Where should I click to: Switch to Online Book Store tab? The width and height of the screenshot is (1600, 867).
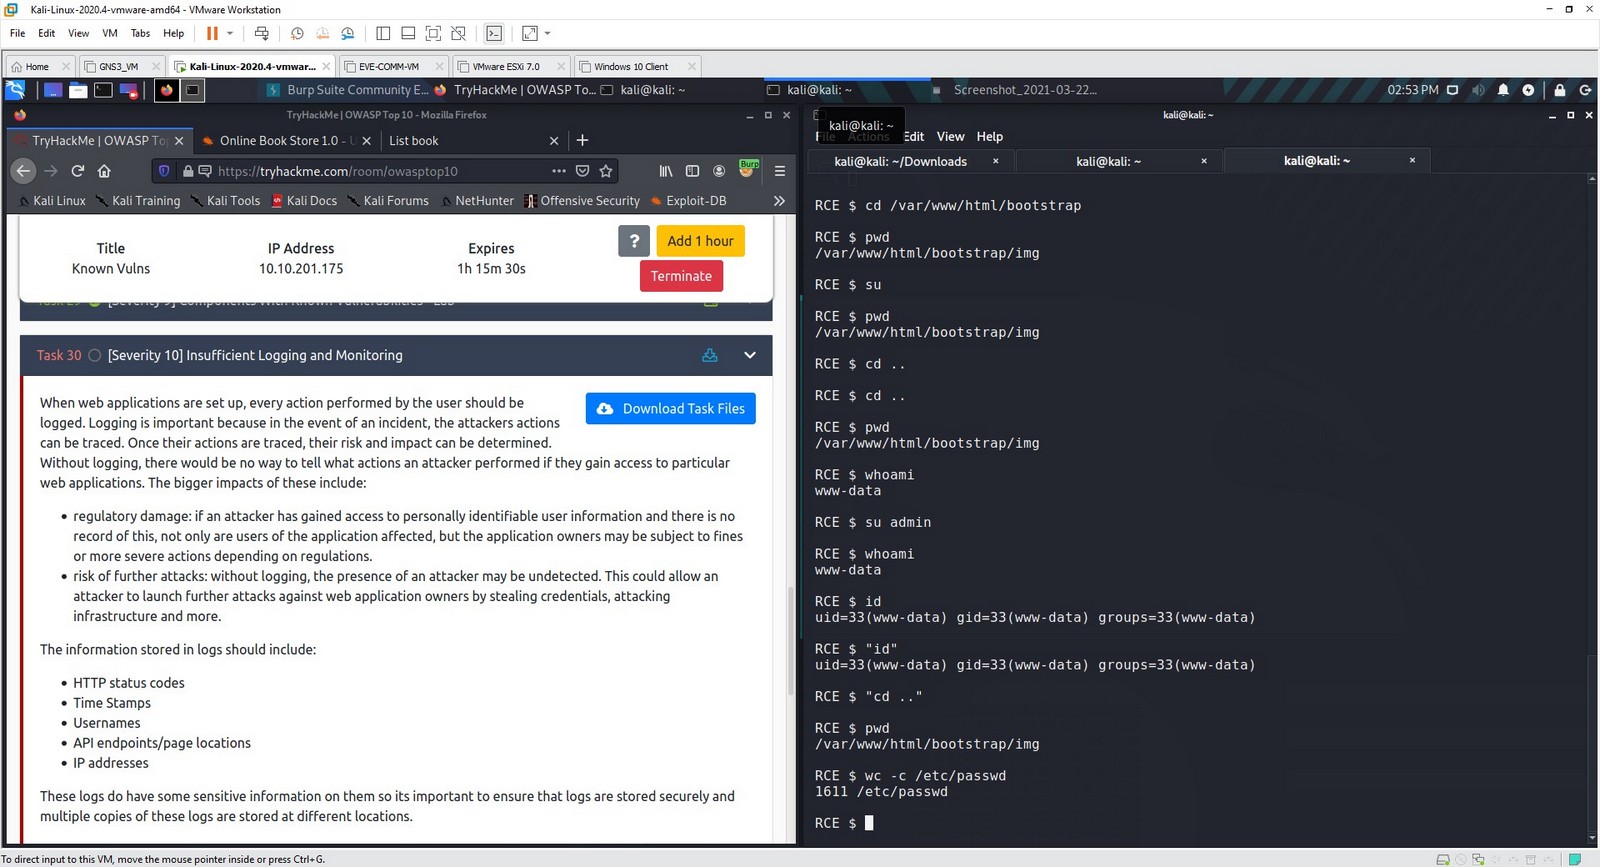(x=285, y=141)
